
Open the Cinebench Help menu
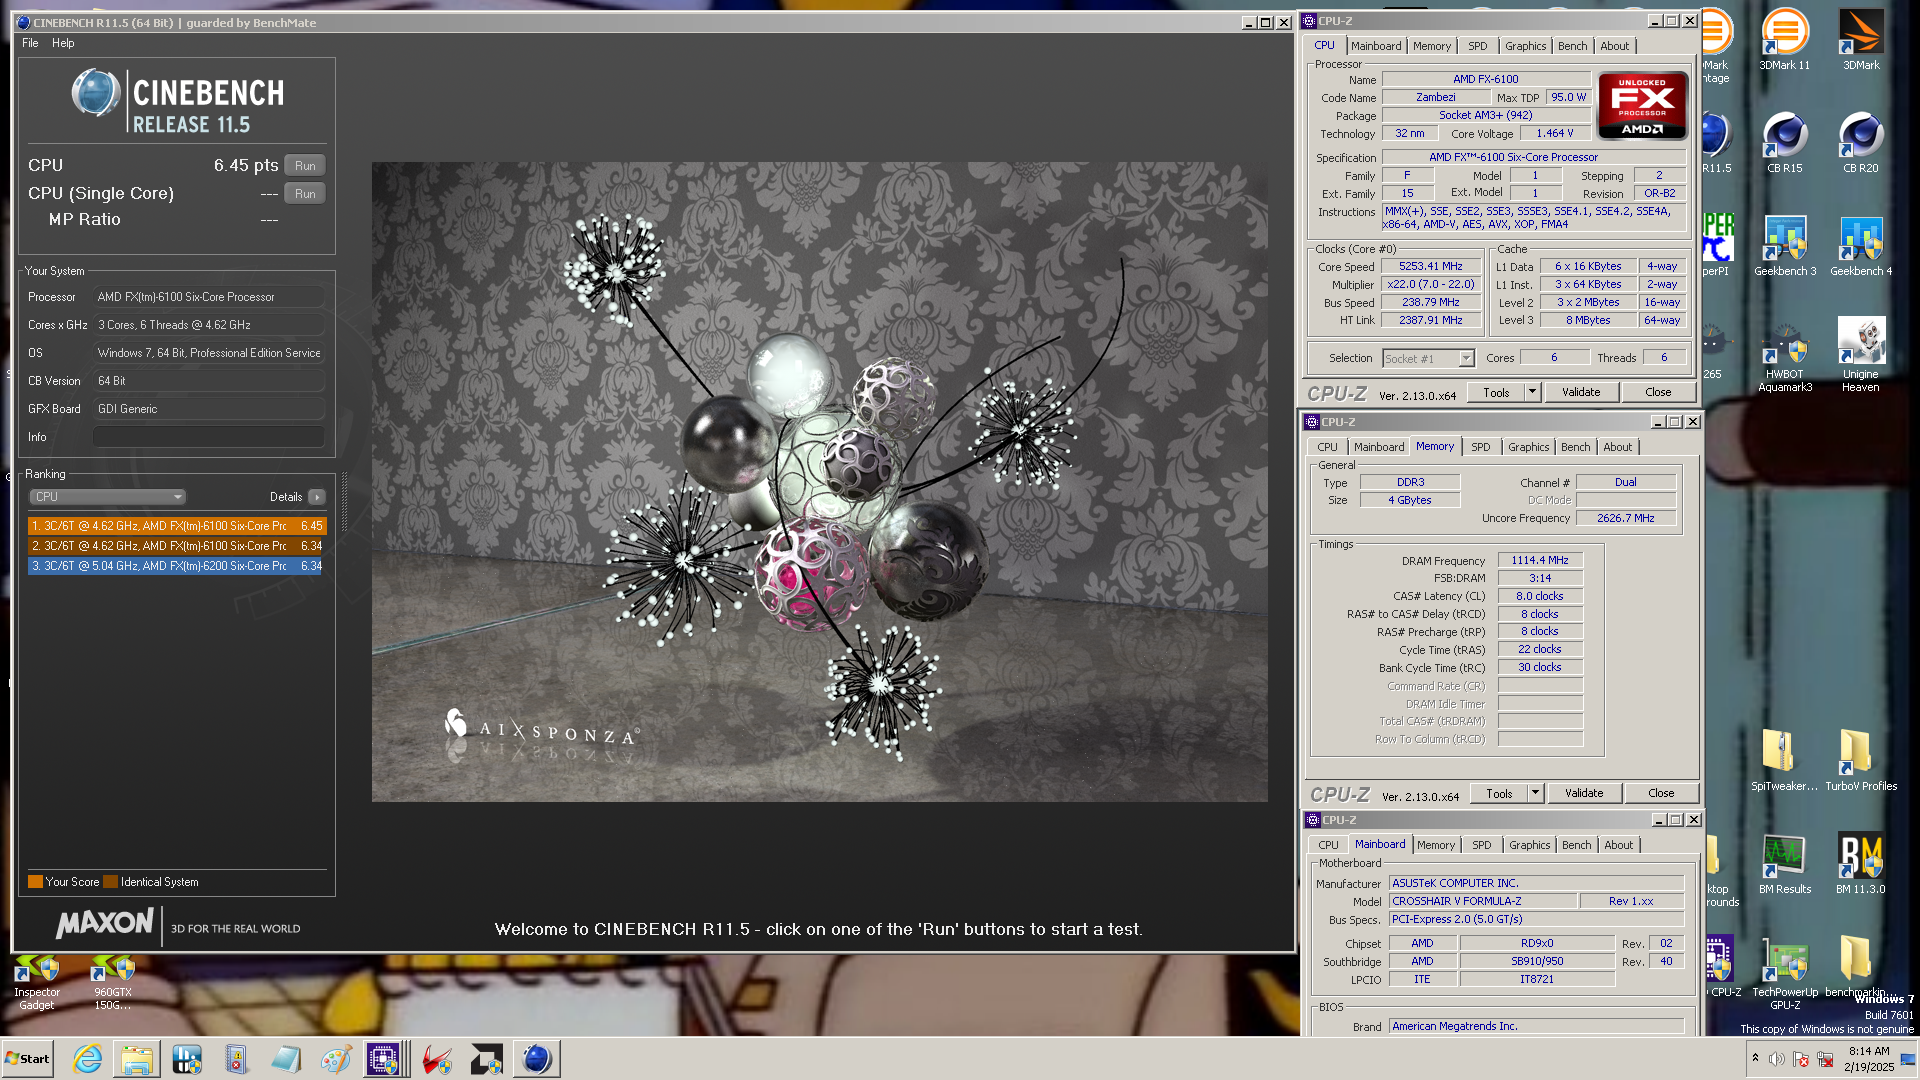click(63, 43)
